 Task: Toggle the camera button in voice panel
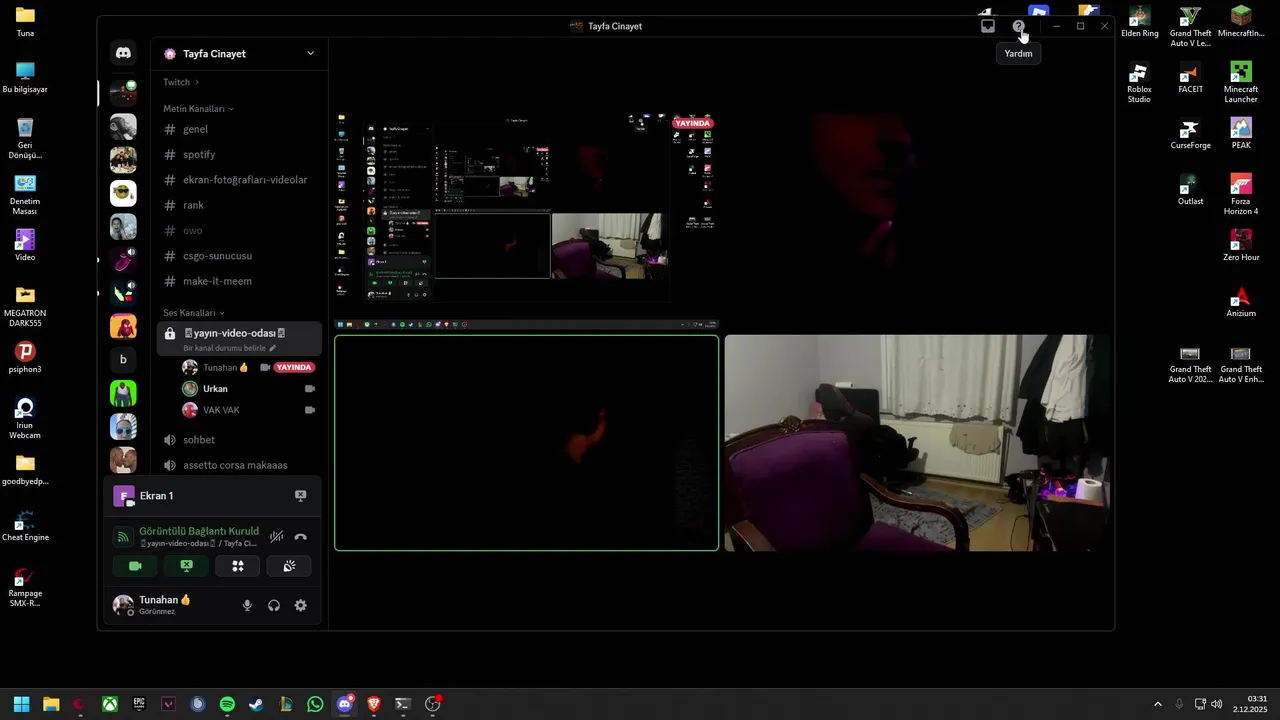click(x=135, y=566)
